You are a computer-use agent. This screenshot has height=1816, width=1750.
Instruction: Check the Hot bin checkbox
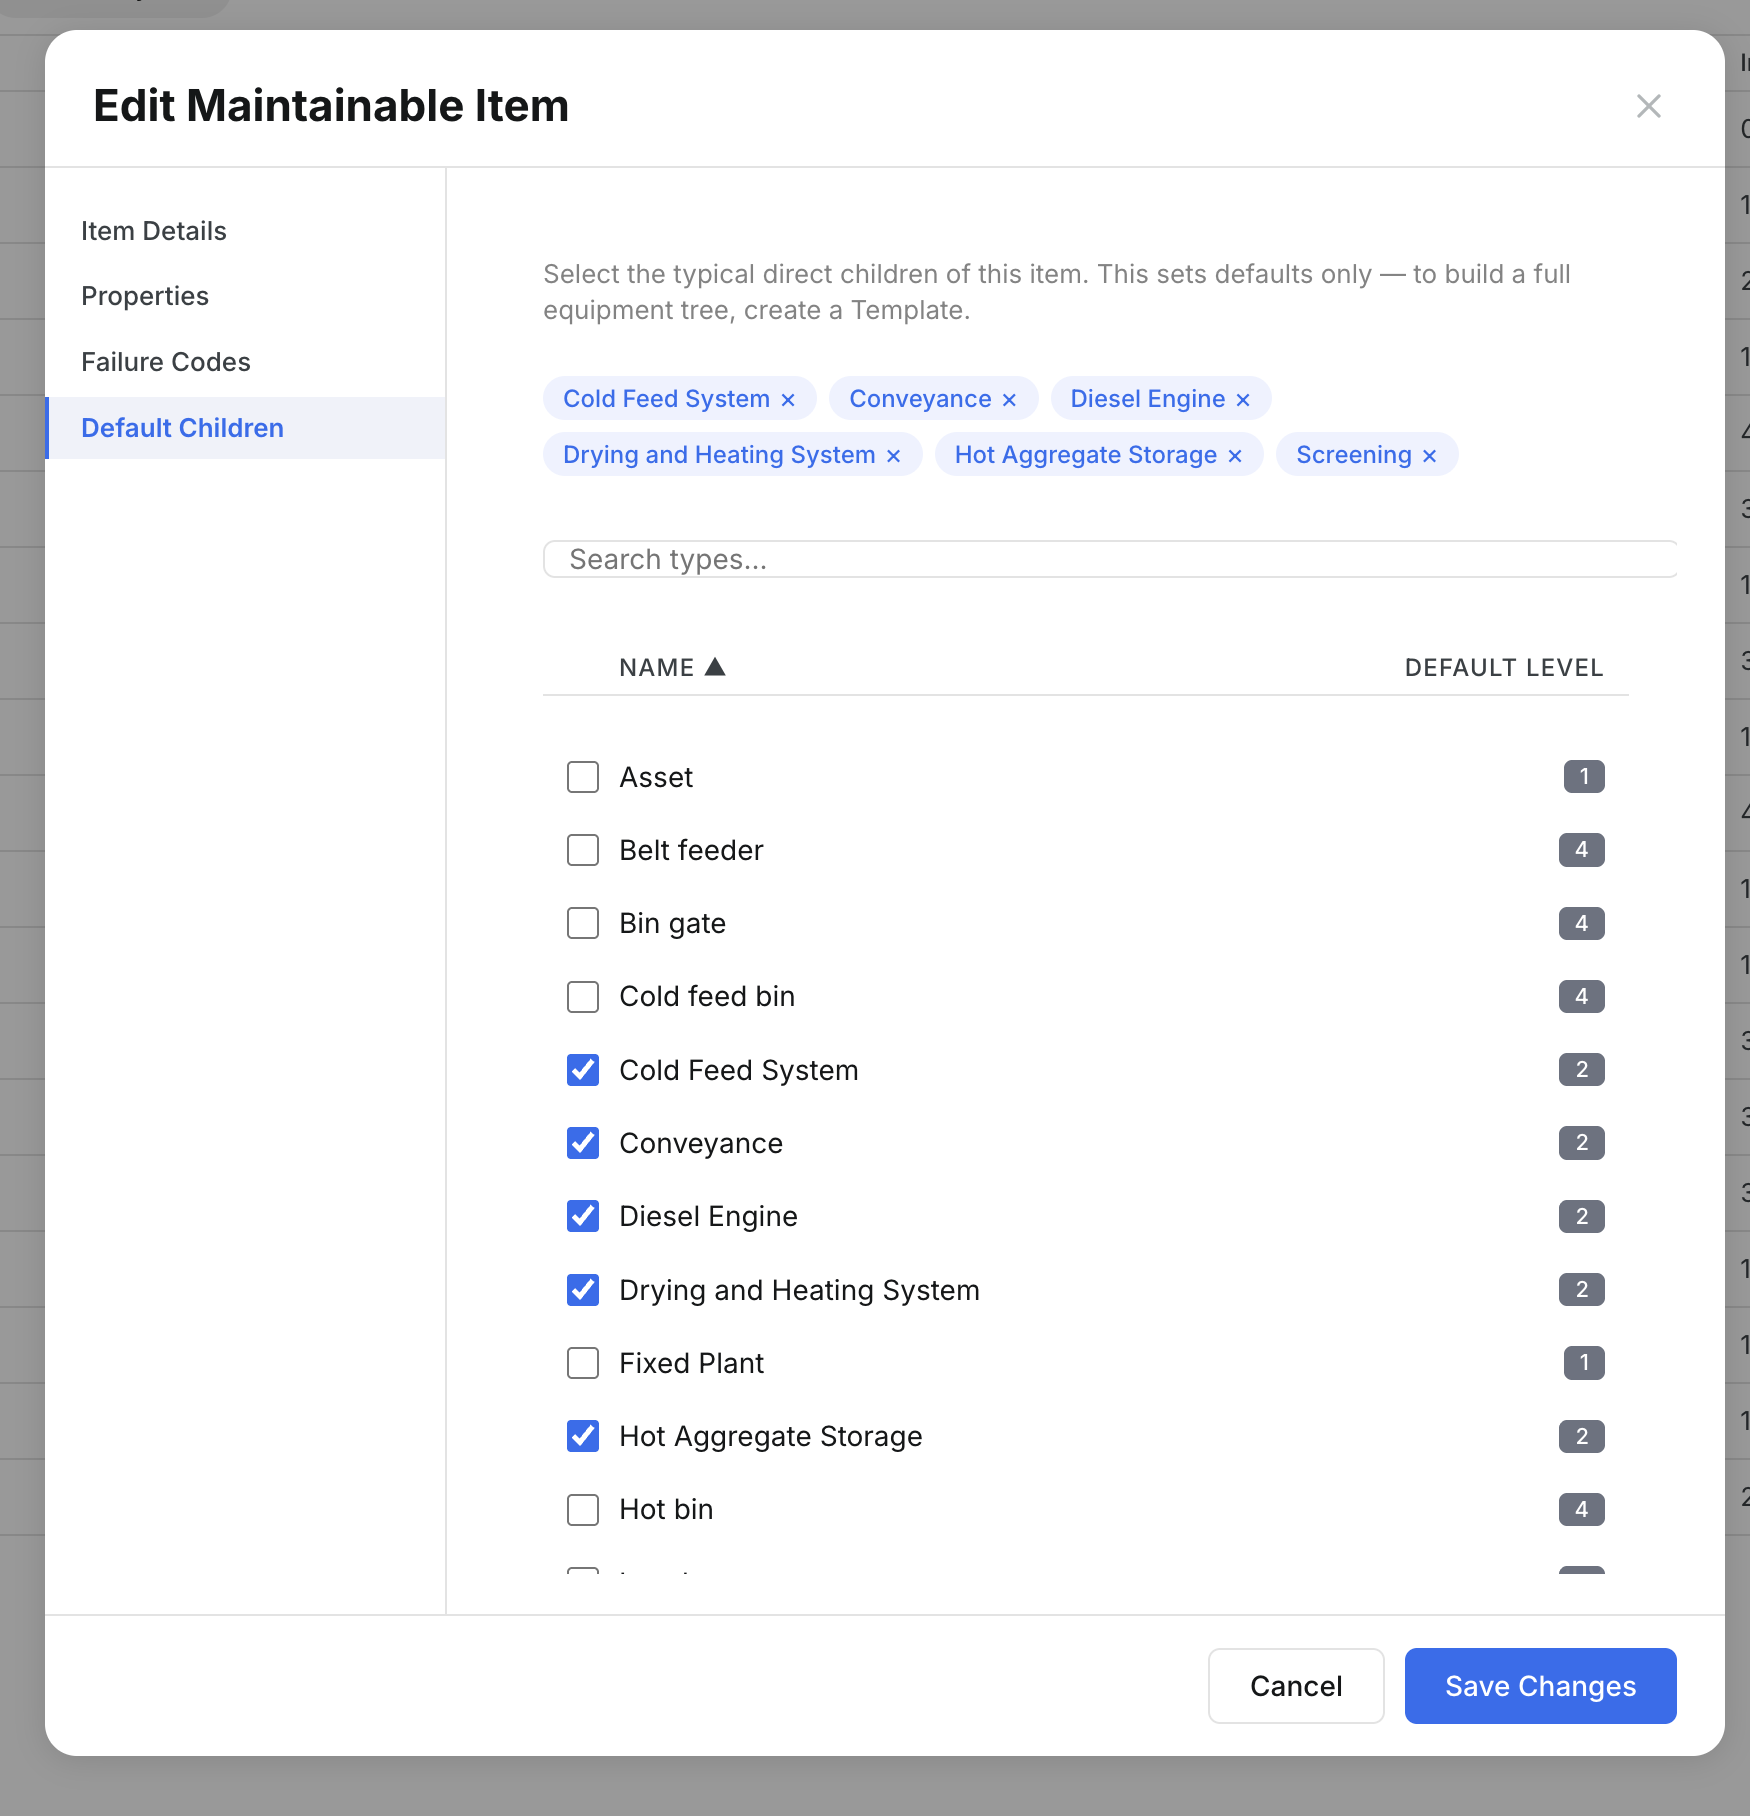pos(582,1510)
